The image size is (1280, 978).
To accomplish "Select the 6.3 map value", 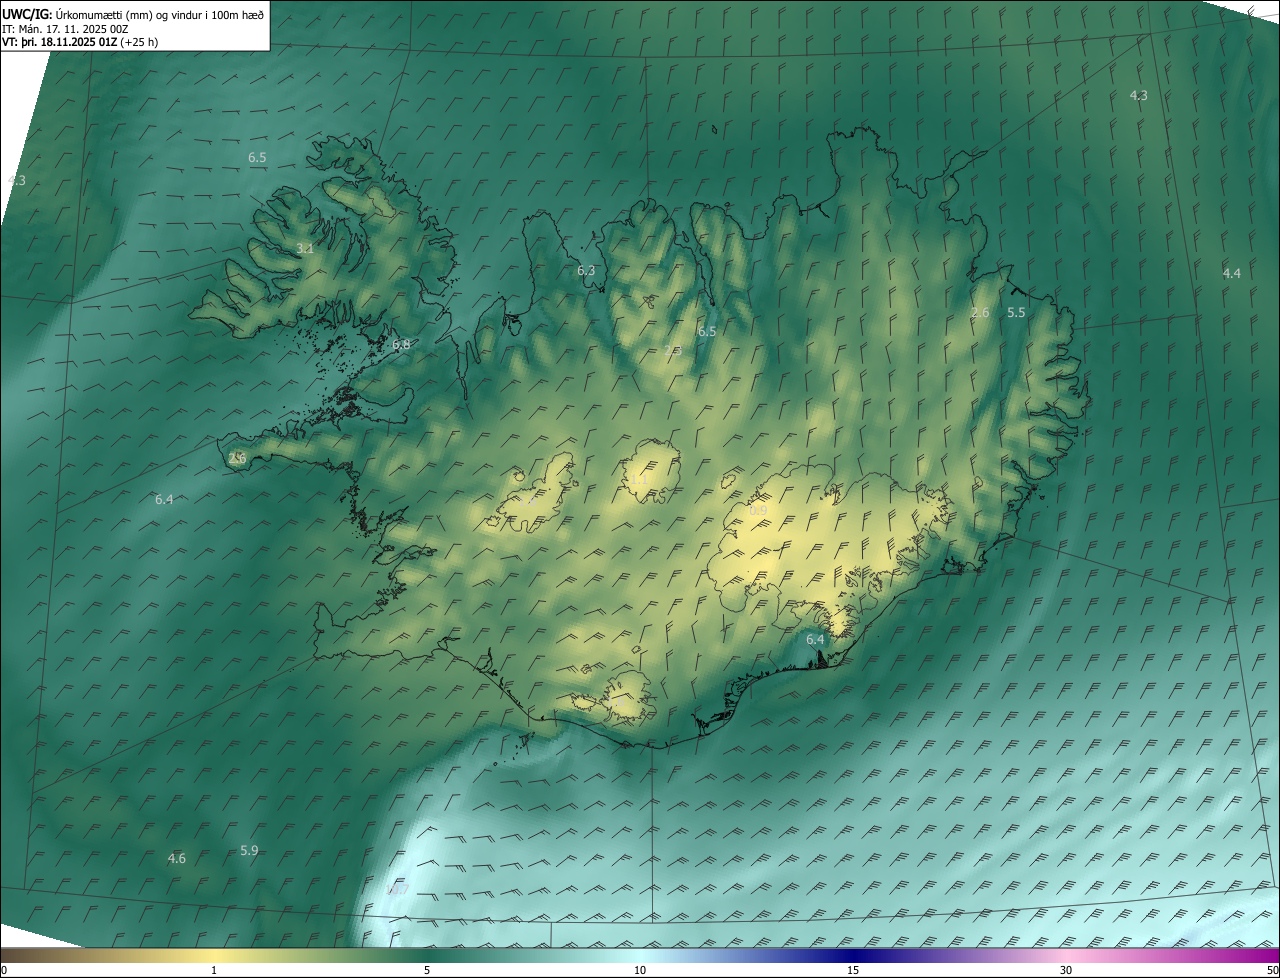I will tap(586, 270).
